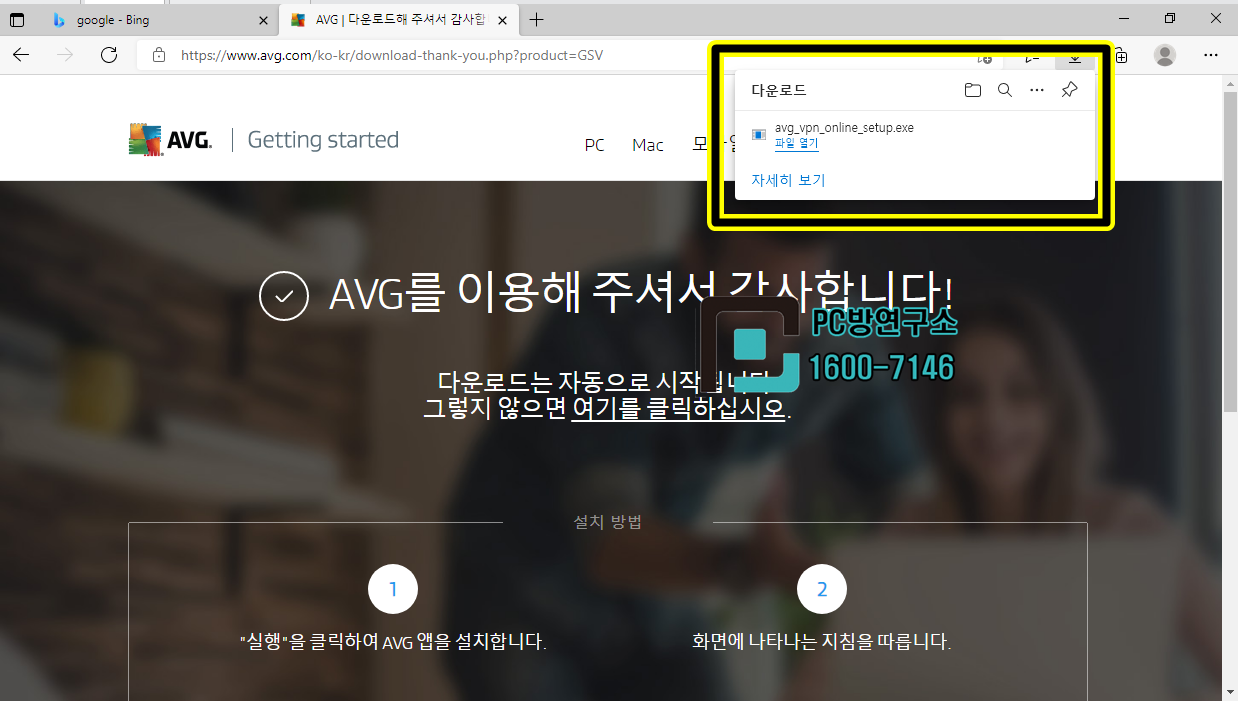Screen dimensions: 1238x701
Task: Click the AVG logo
Action: click(170, 140)
